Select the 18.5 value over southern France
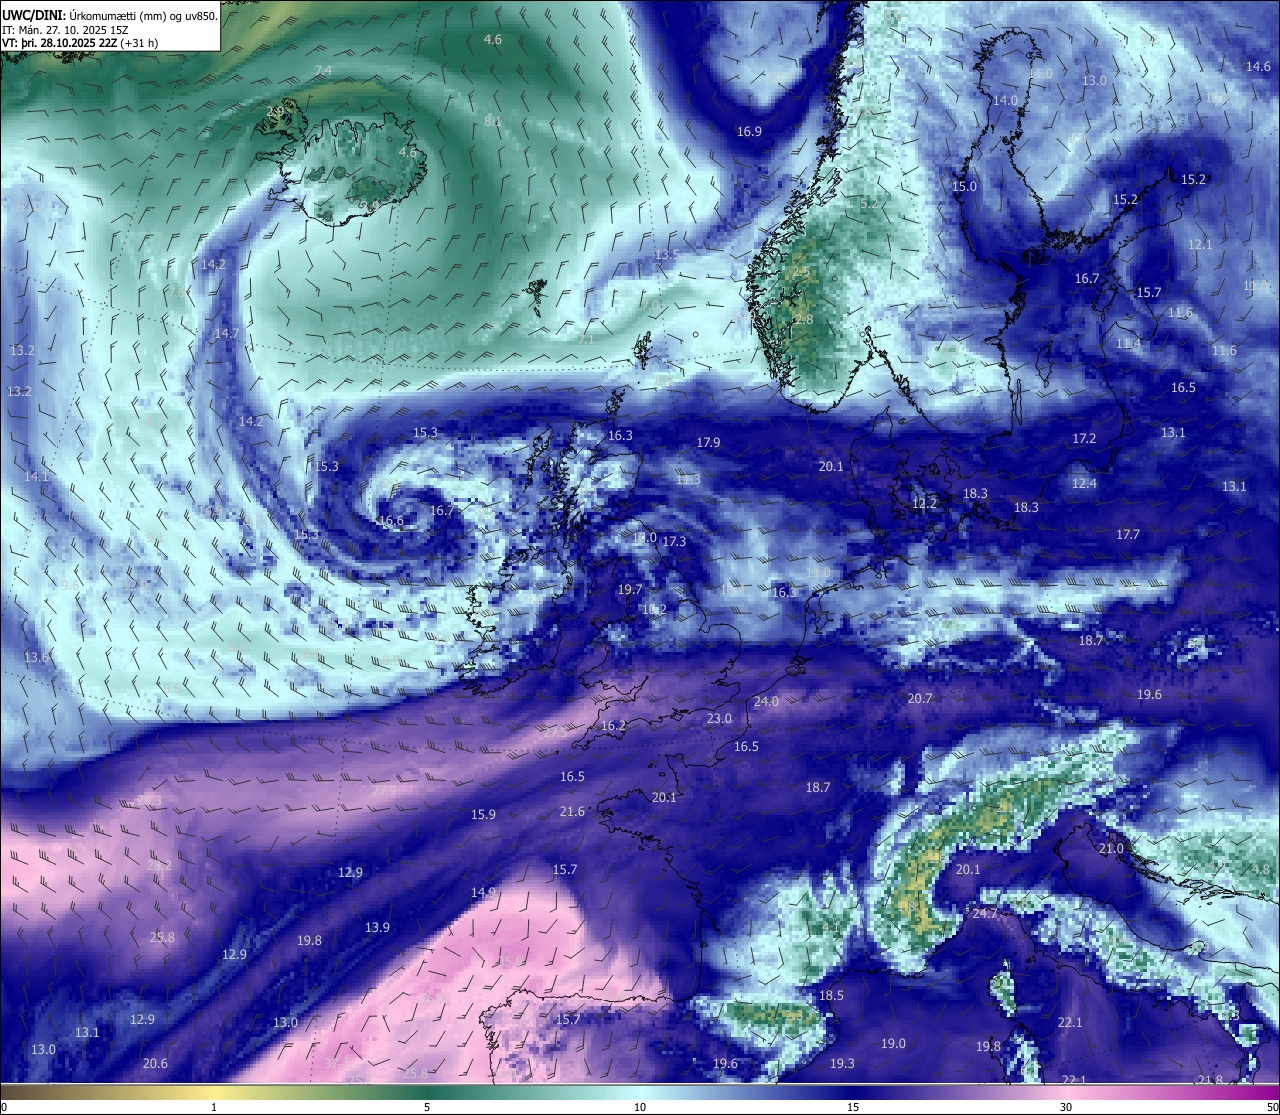Screen dimensions: 1280x1115 pos(831,996)
